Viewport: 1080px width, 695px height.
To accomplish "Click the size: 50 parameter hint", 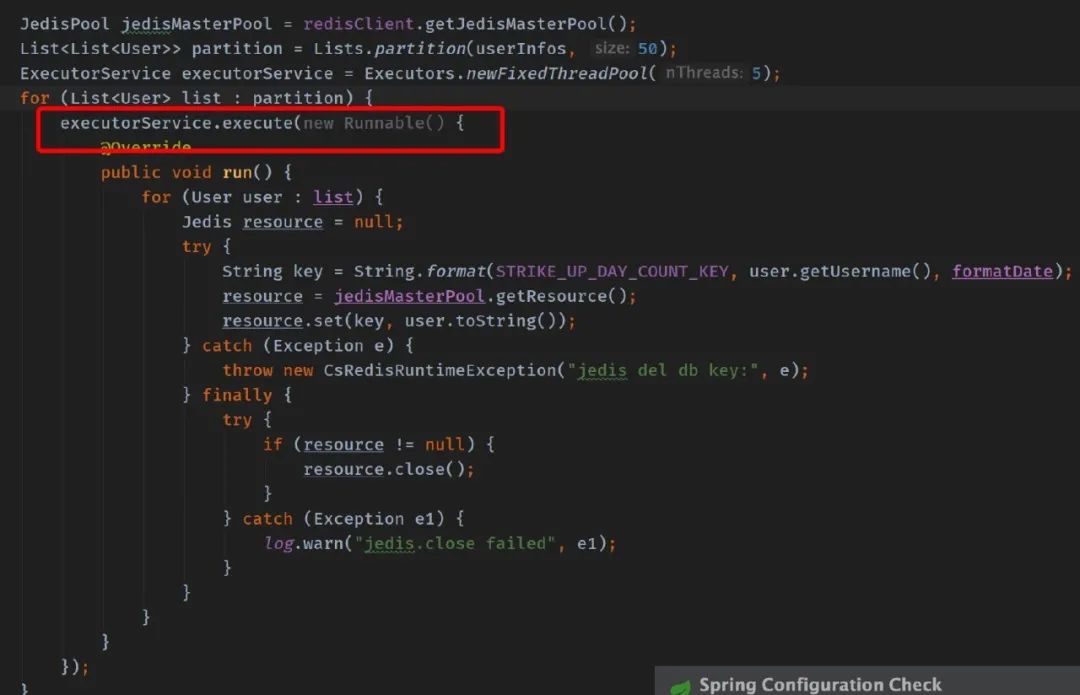I will pos(625,49).
